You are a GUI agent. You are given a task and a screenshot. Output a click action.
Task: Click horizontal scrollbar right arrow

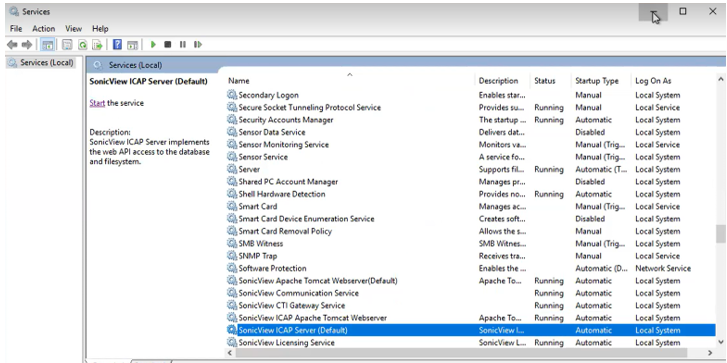coord(710,353)
